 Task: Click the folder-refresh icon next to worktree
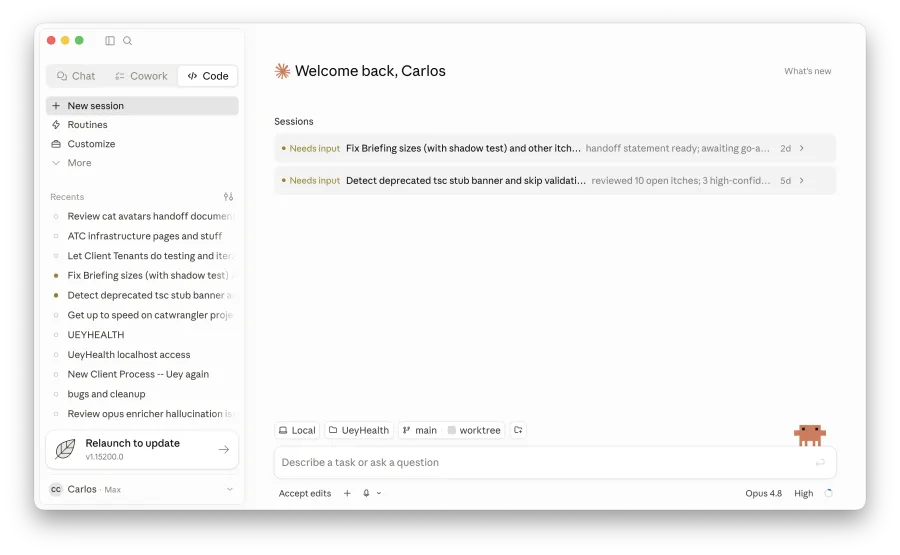pyautogui.click(x=518, y=430)
